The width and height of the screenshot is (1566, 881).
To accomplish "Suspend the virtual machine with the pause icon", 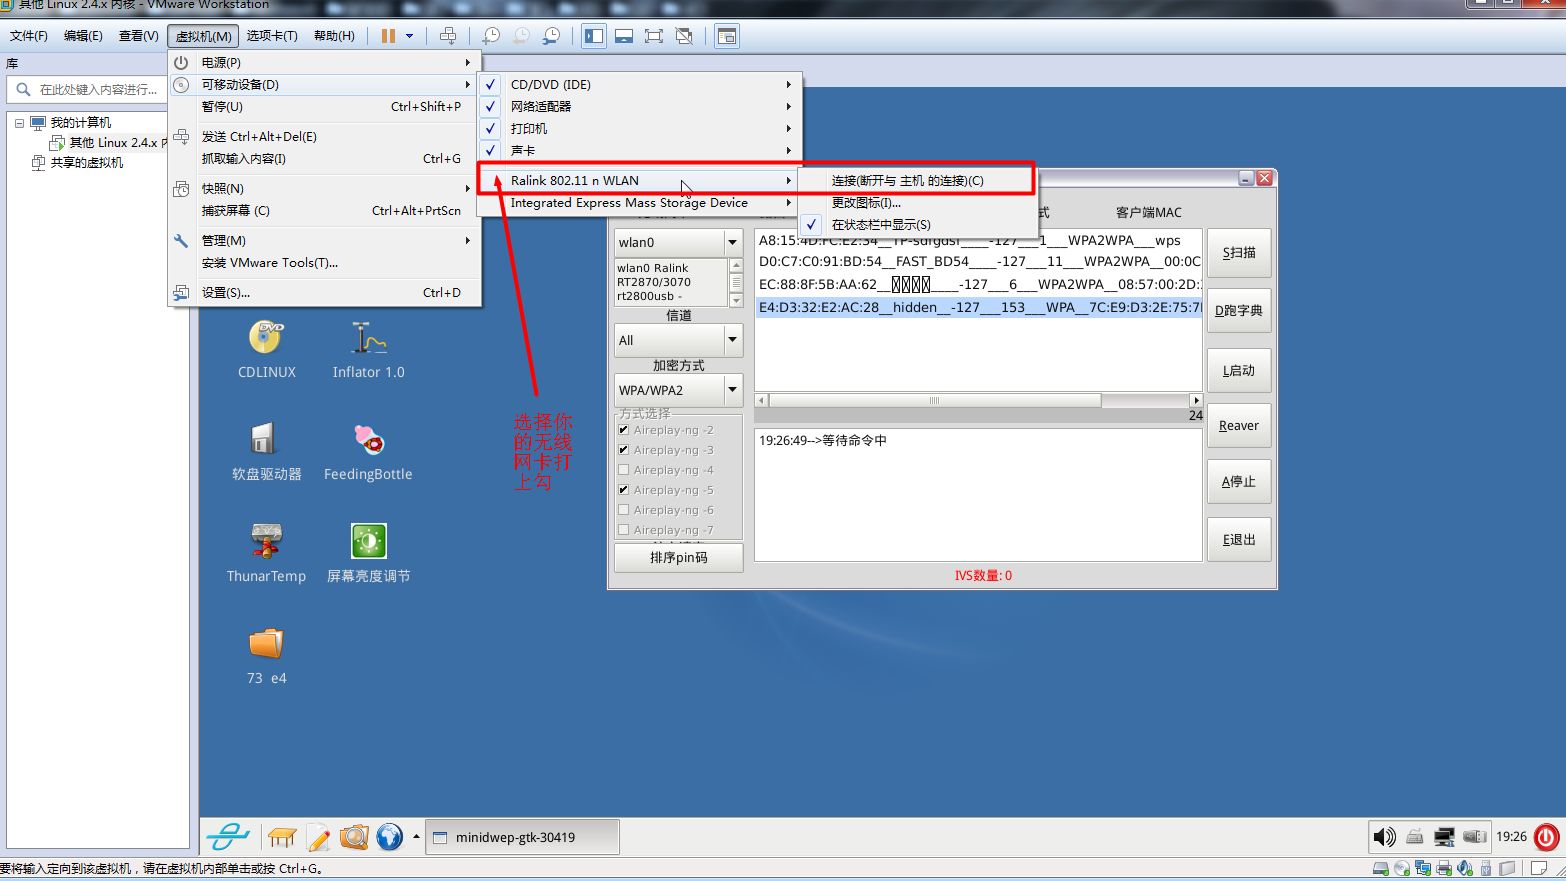I will pos(388,35).
